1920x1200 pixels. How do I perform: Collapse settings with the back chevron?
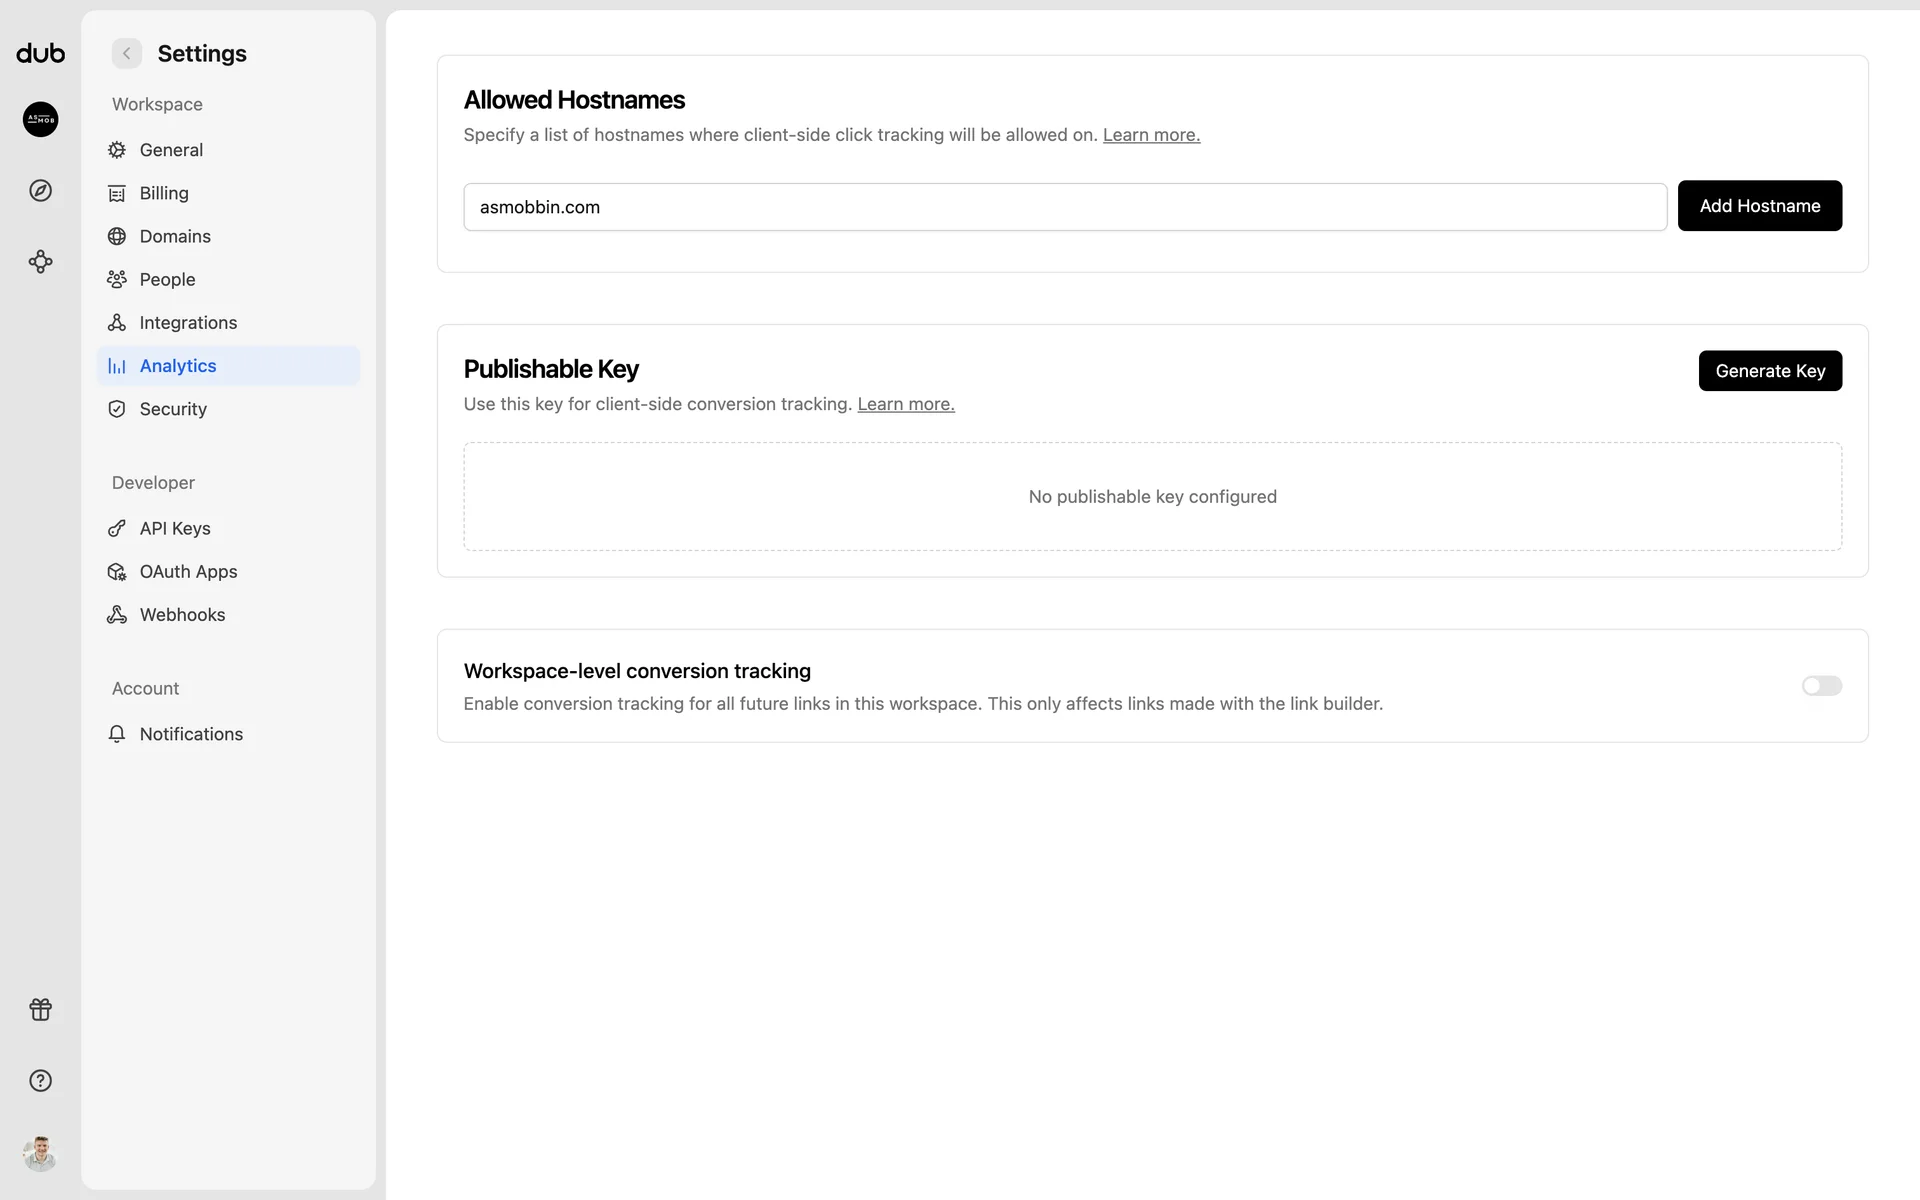click(x=127, y=54)
